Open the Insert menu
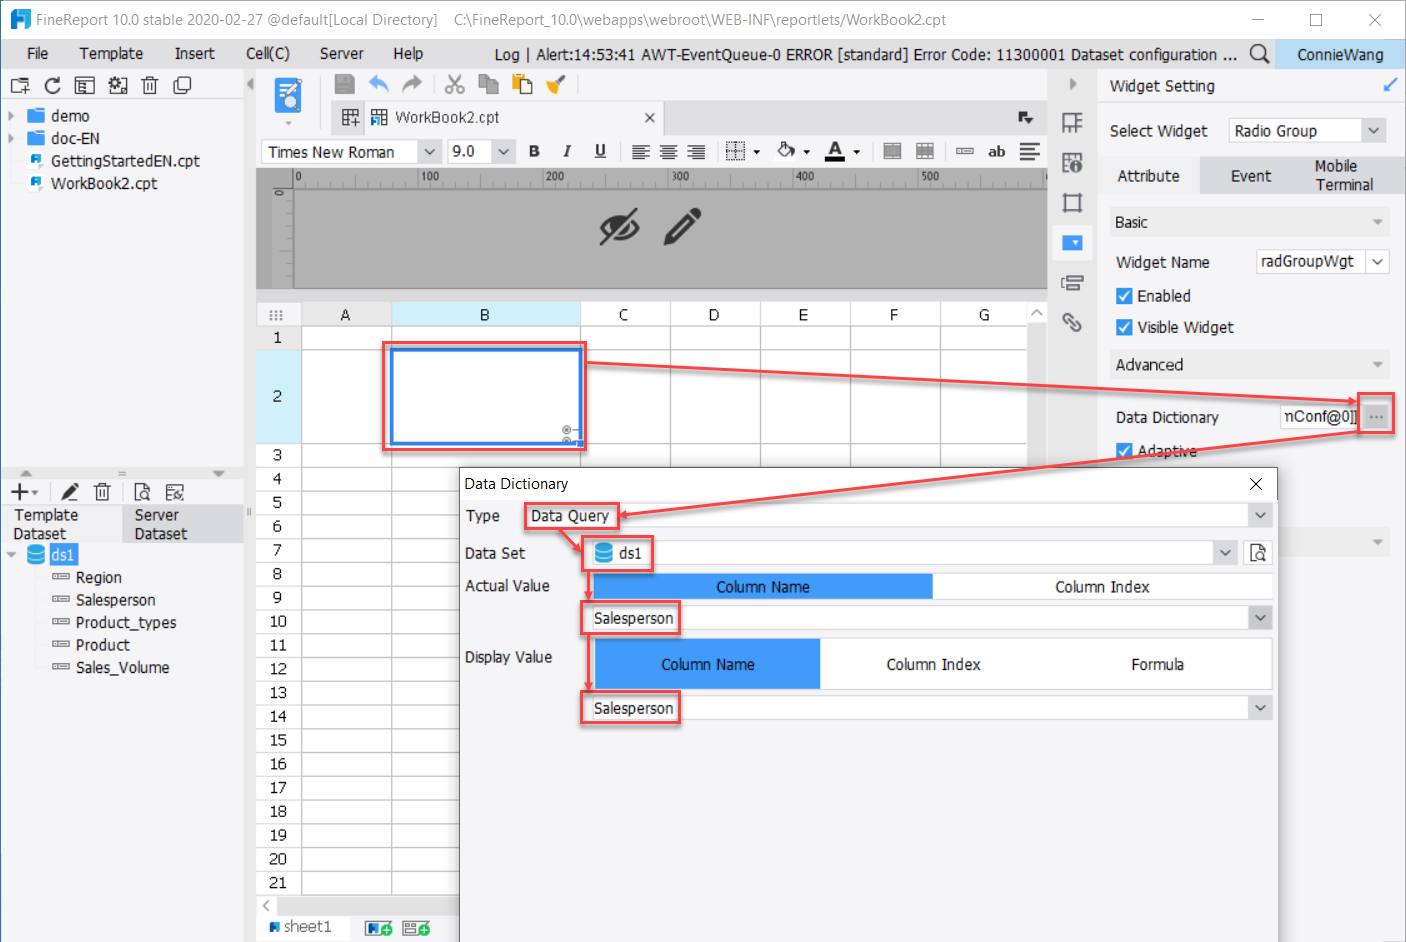This screenshot has width=1406, height=942. [x=194, y=53]
